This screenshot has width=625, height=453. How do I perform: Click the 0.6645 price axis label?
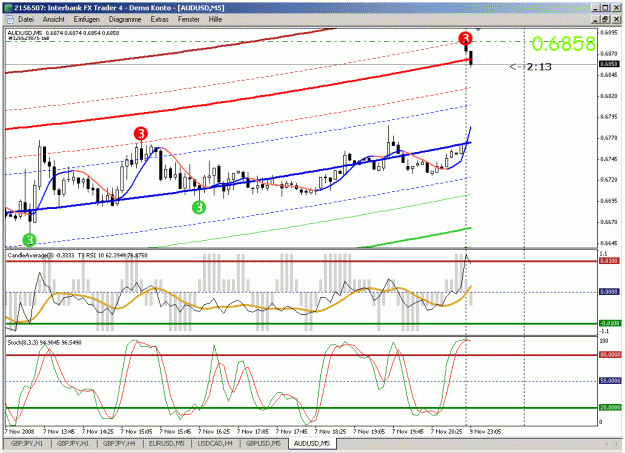click(x=609, y=243)
